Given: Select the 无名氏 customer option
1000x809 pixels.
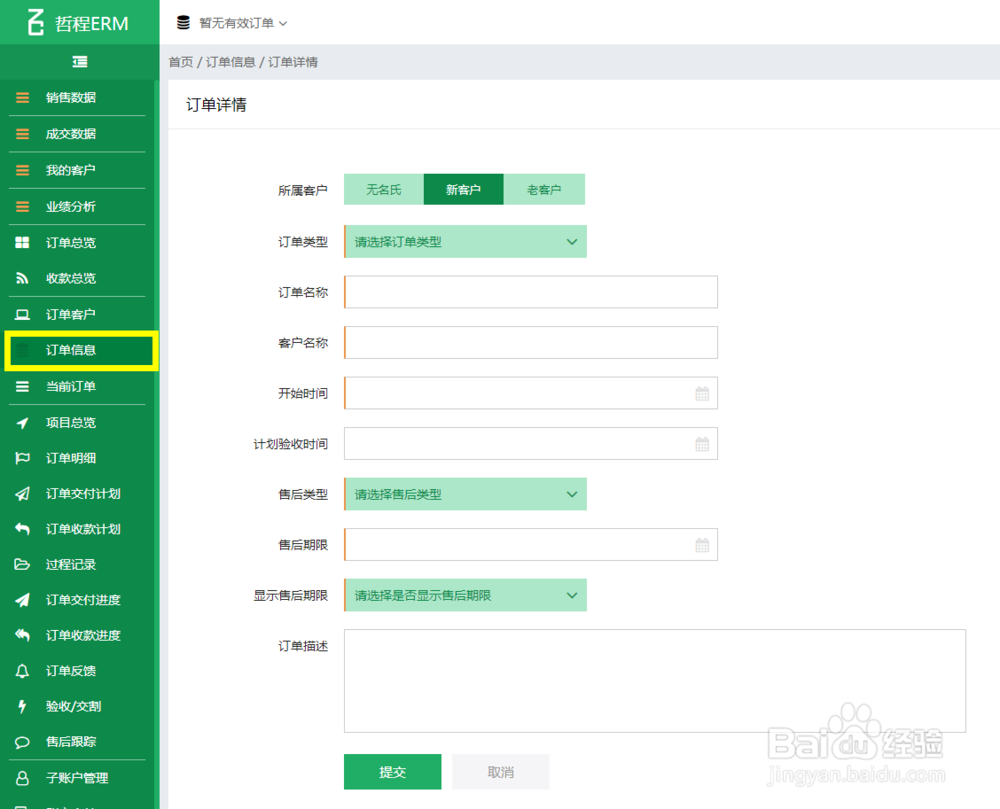Looking at the screenshot, I should click(384, 189).
